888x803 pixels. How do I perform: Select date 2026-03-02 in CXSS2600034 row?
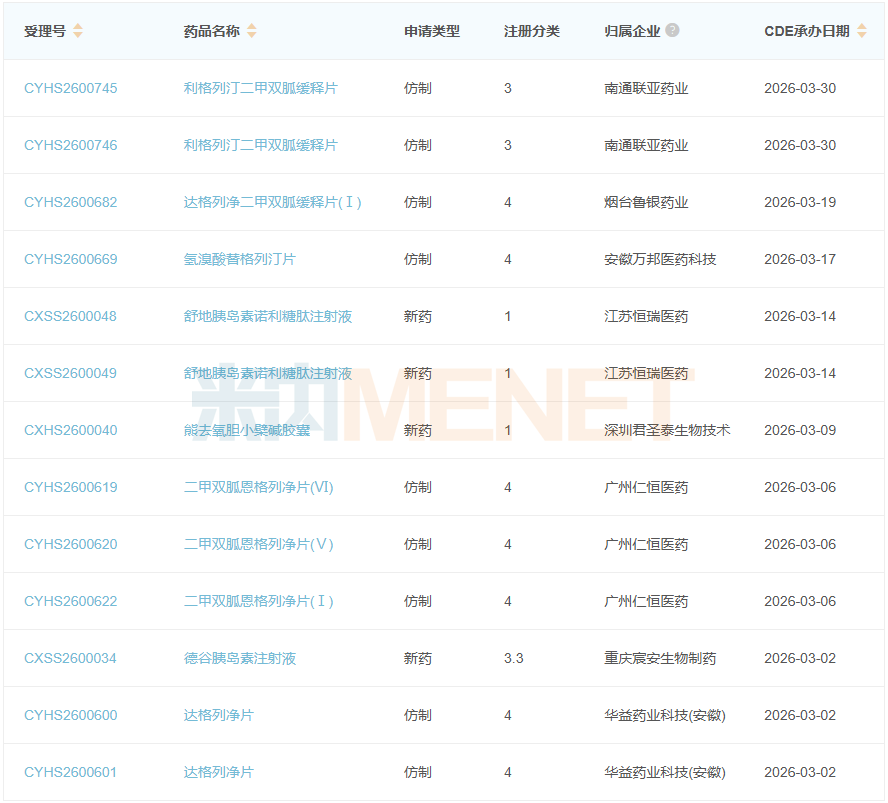coord(800,659)
